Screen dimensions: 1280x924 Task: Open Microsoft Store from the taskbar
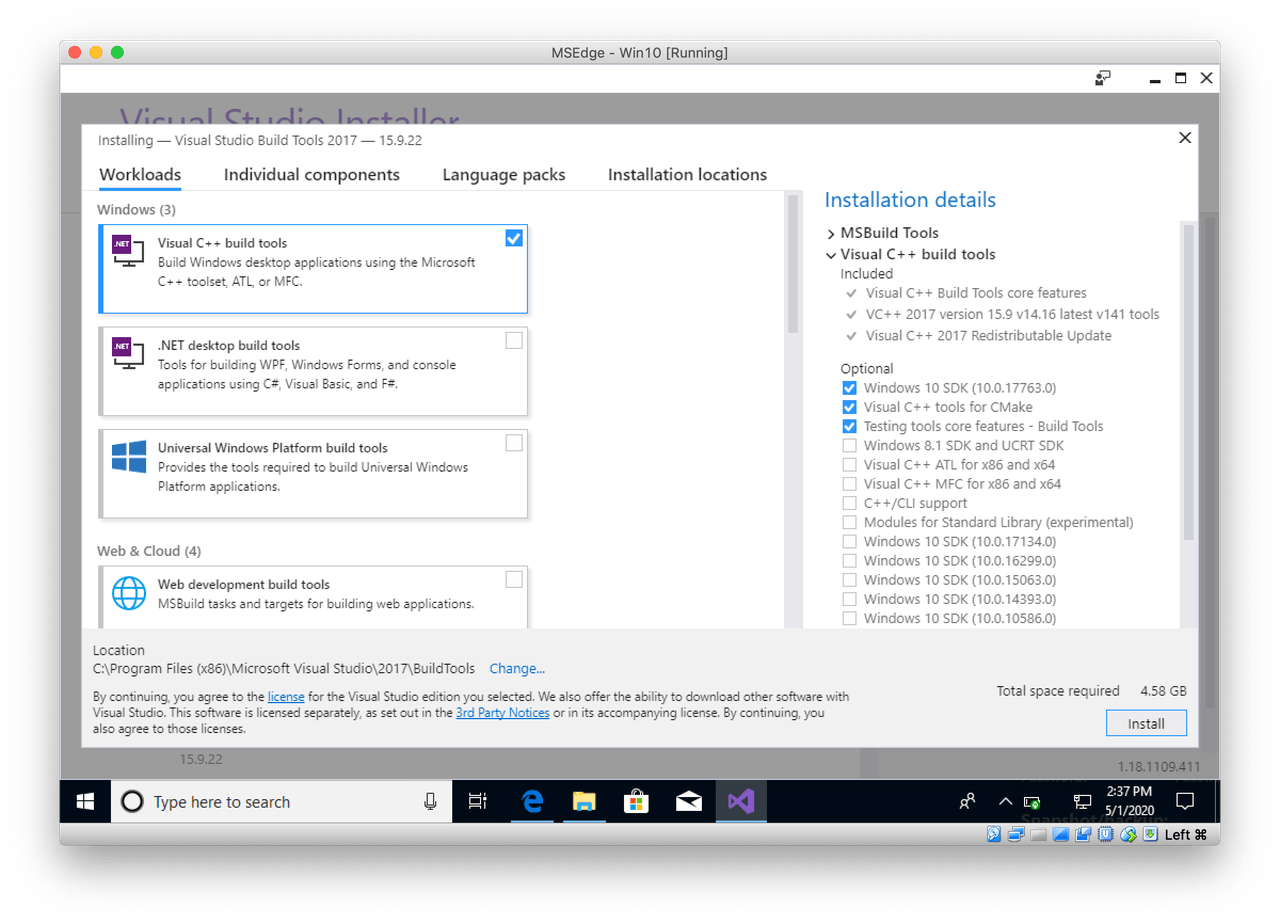click(636, 801)
